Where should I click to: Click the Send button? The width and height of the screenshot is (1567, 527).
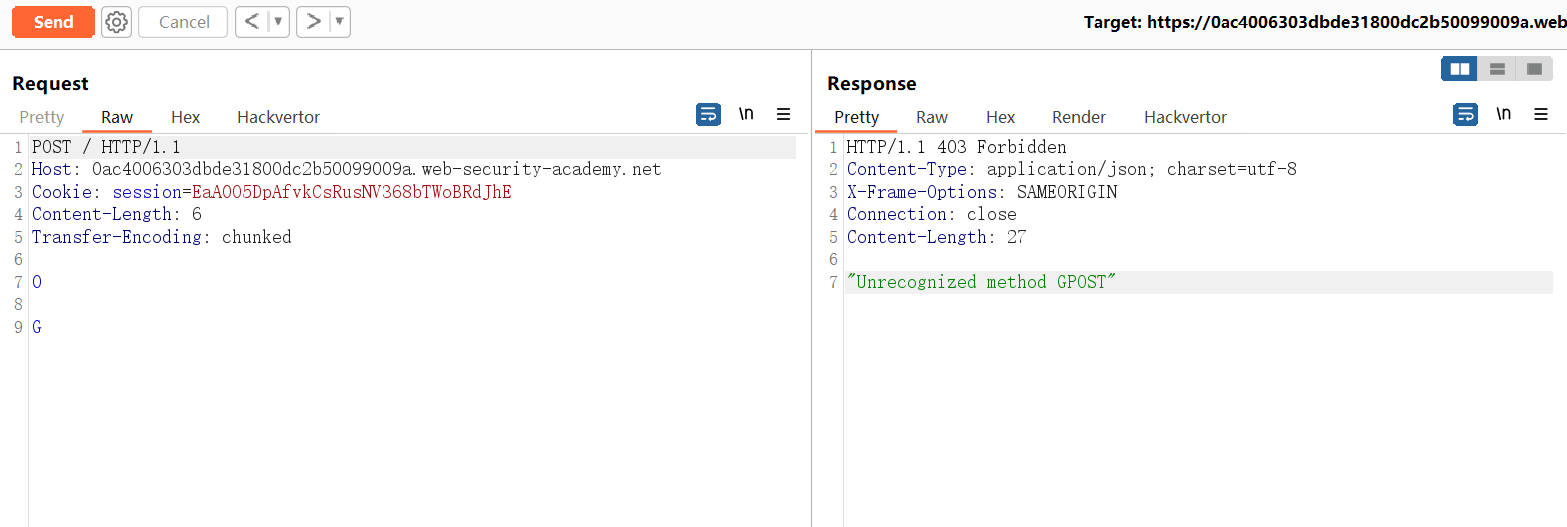point(53,22)
